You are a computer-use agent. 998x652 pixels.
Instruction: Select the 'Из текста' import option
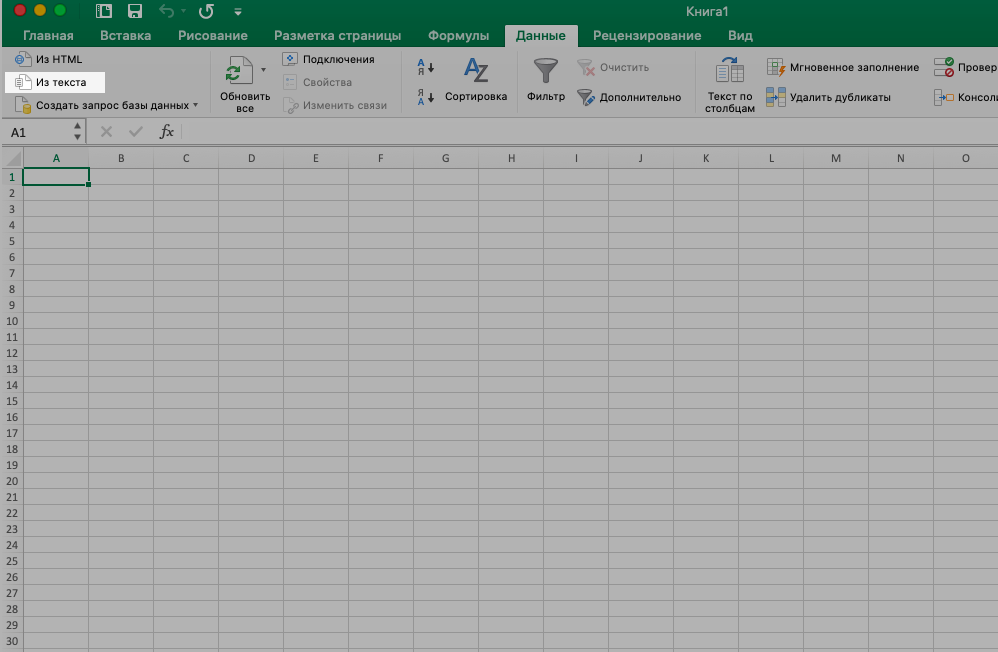[x=55, y=82]
